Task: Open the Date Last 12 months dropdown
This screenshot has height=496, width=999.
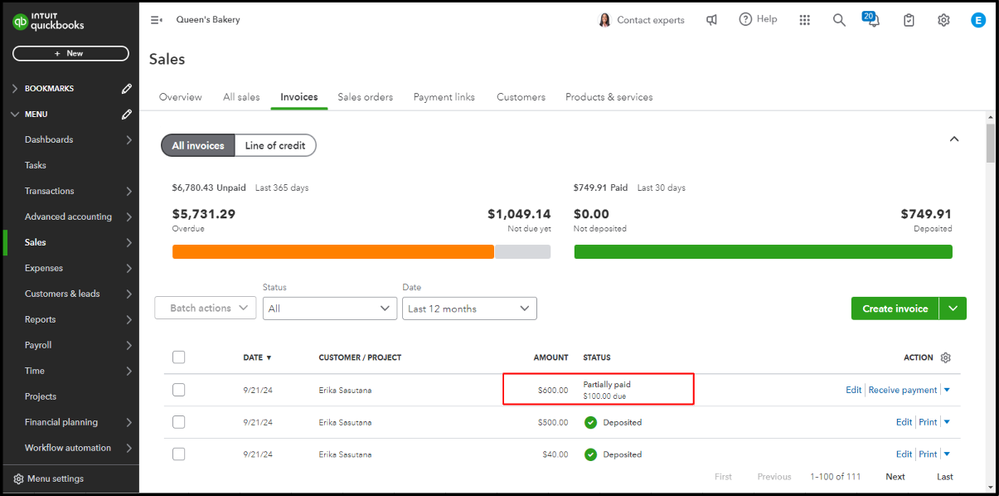Action: 470,308
